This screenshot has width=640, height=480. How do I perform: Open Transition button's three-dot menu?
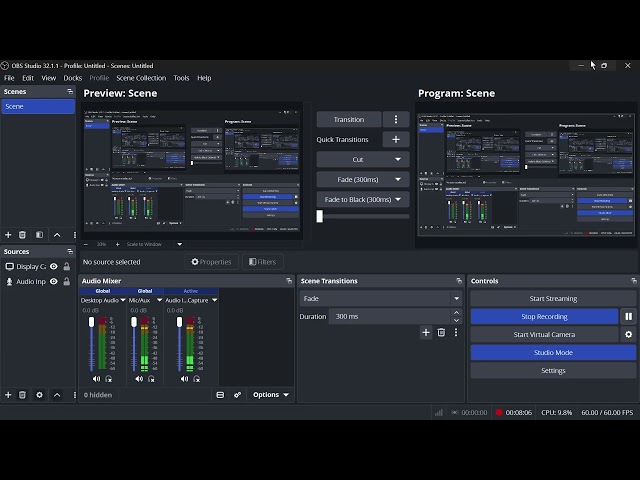coord(396,119)
